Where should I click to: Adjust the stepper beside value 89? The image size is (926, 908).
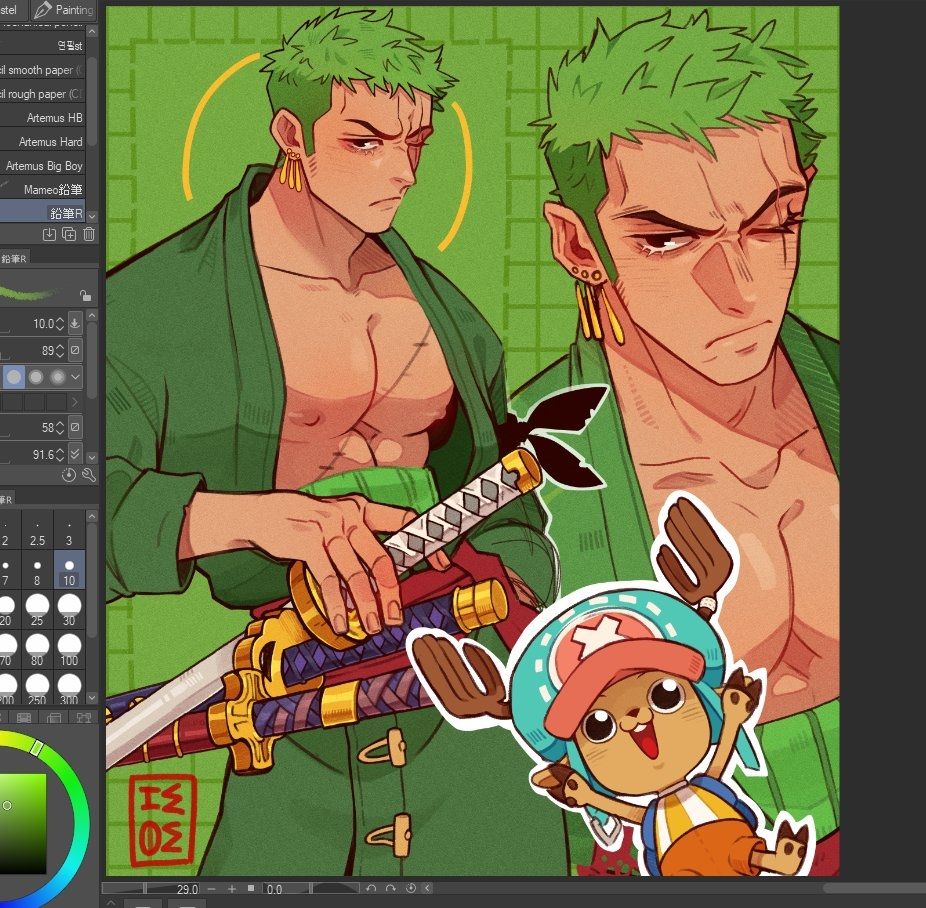coord(60,351)
